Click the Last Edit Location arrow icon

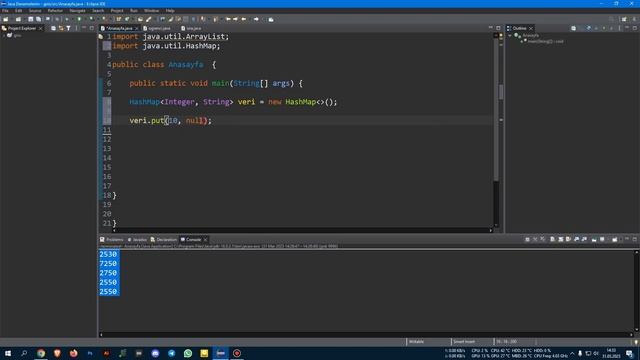[229, 19]
